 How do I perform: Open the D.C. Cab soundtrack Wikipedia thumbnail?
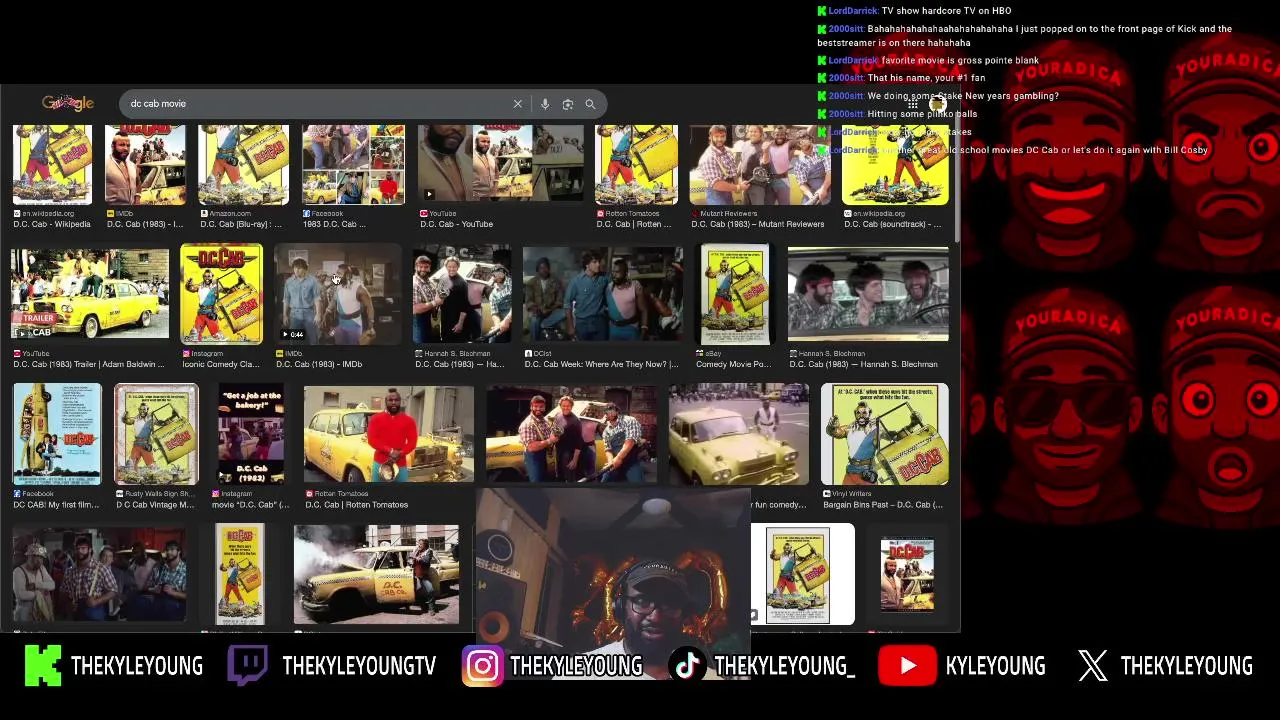[895, 165]
